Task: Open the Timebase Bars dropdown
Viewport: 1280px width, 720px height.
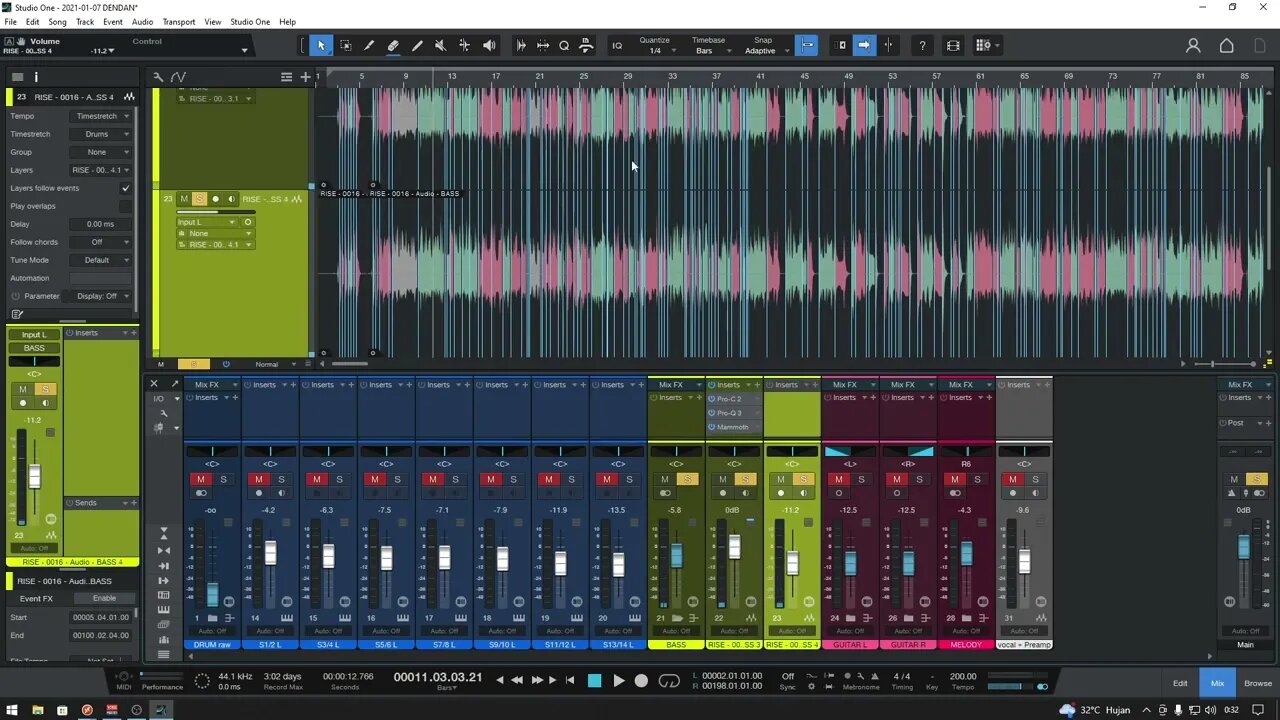Action: pos(709,50)
